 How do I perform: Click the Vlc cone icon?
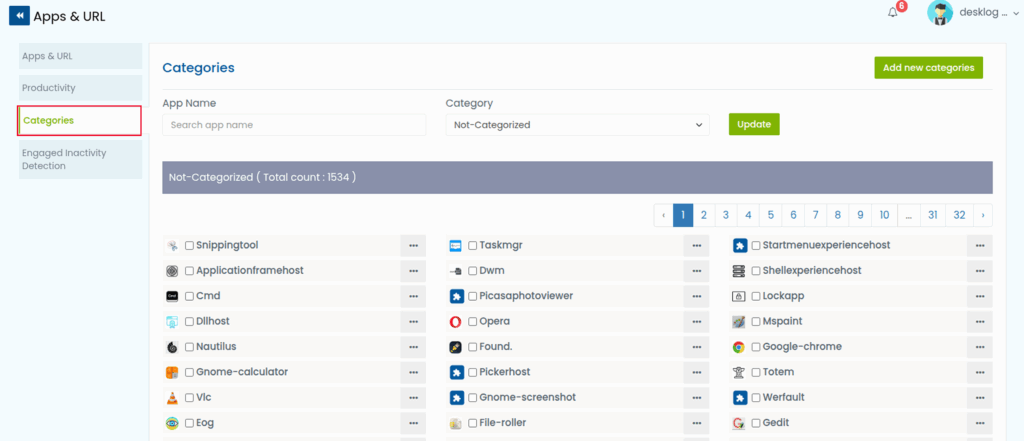tap(172, 398)
